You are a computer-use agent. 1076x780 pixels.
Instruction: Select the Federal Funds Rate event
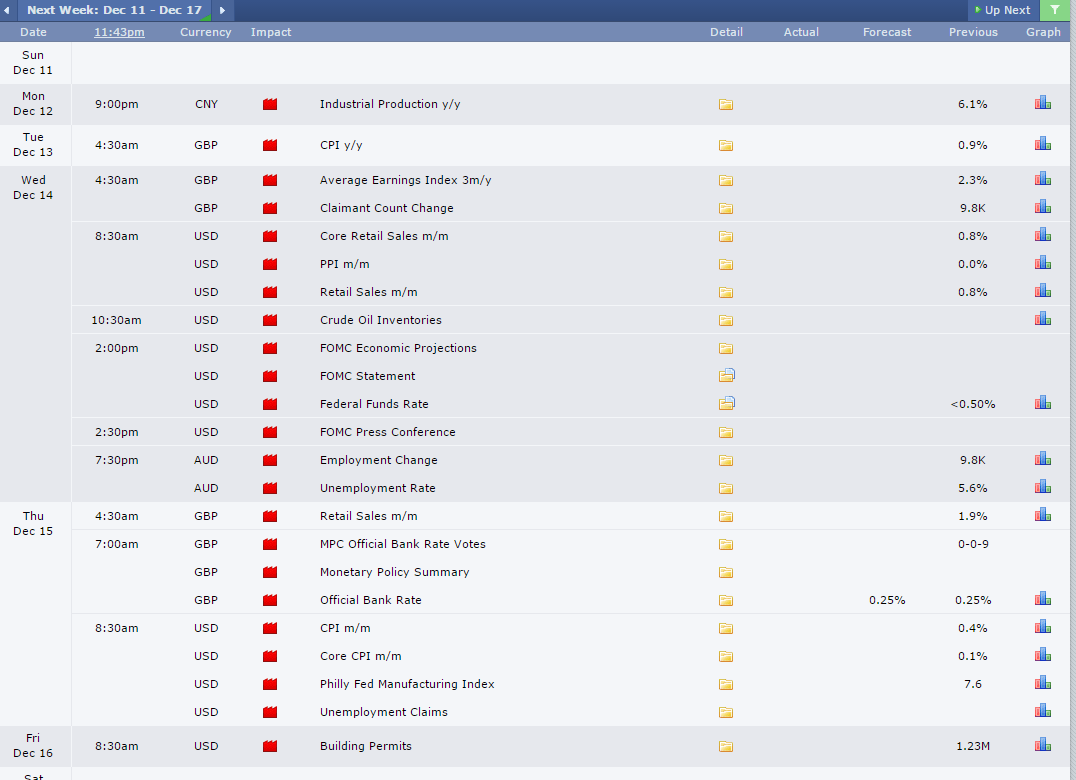click(x=374, y=404)
